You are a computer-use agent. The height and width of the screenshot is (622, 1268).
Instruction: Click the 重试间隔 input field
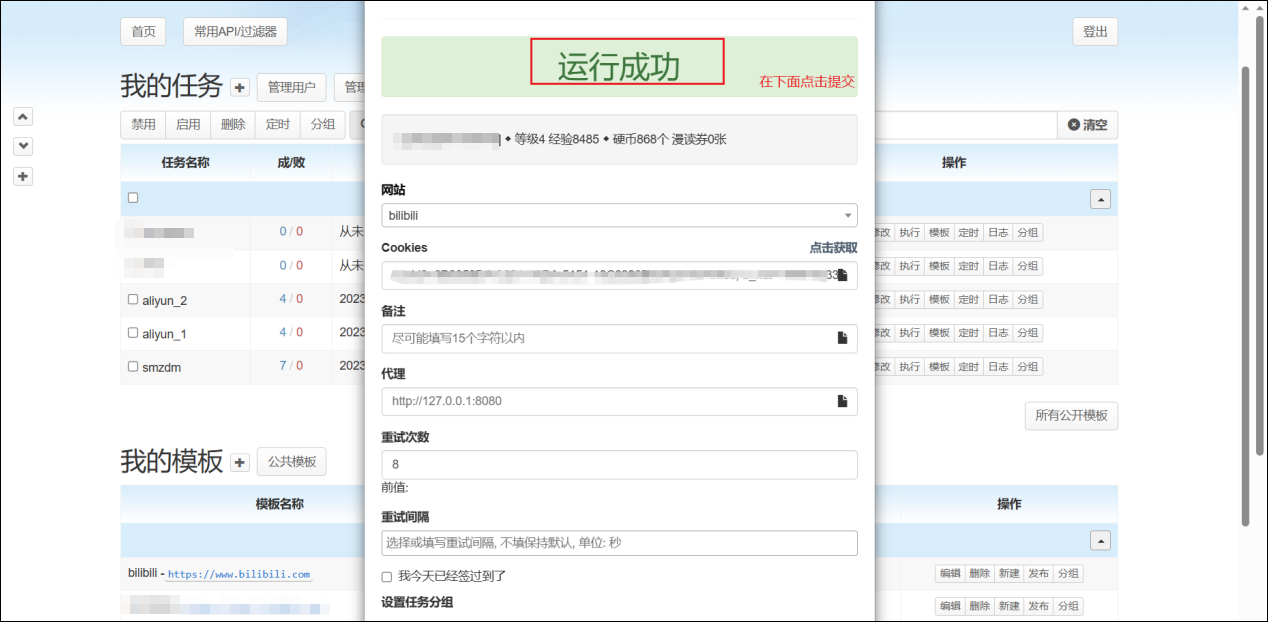coord(619,543)
